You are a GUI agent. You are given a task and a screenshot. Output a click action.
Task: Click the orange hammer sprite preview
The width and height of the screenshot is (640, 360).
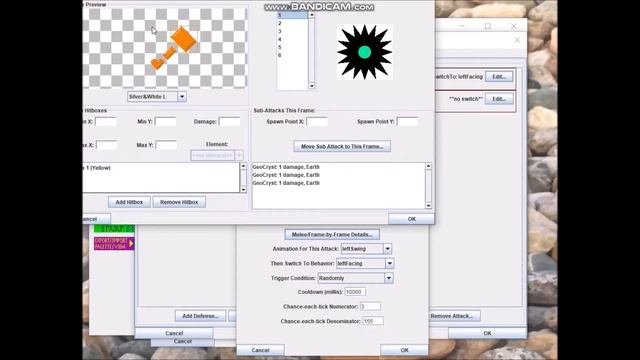174,48
